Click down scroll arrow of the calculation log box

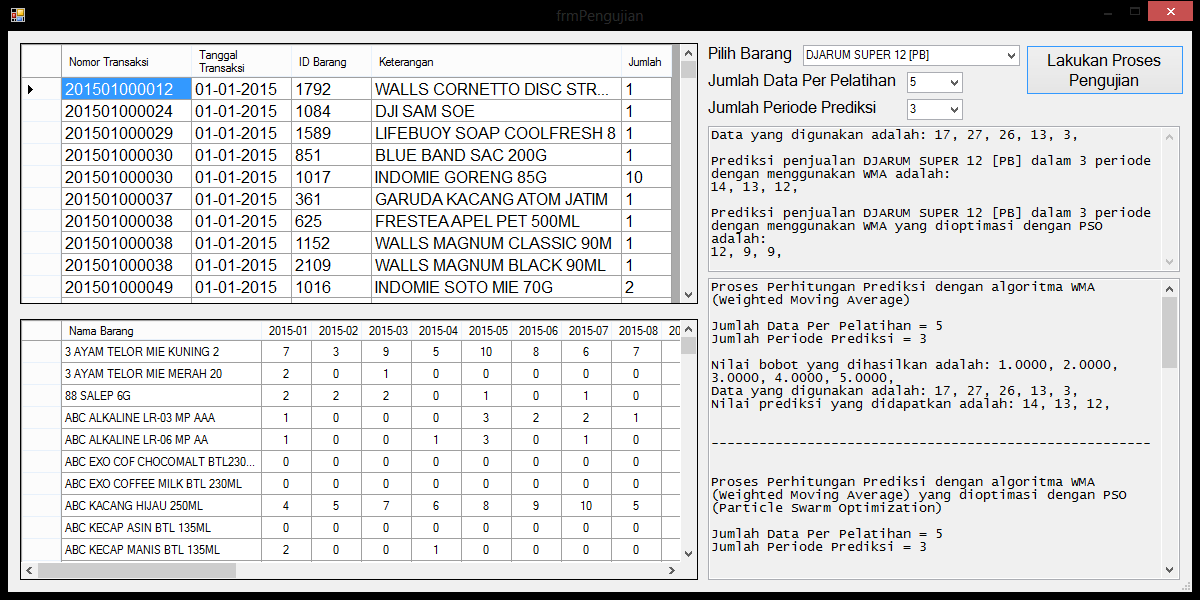point(1170,569)
